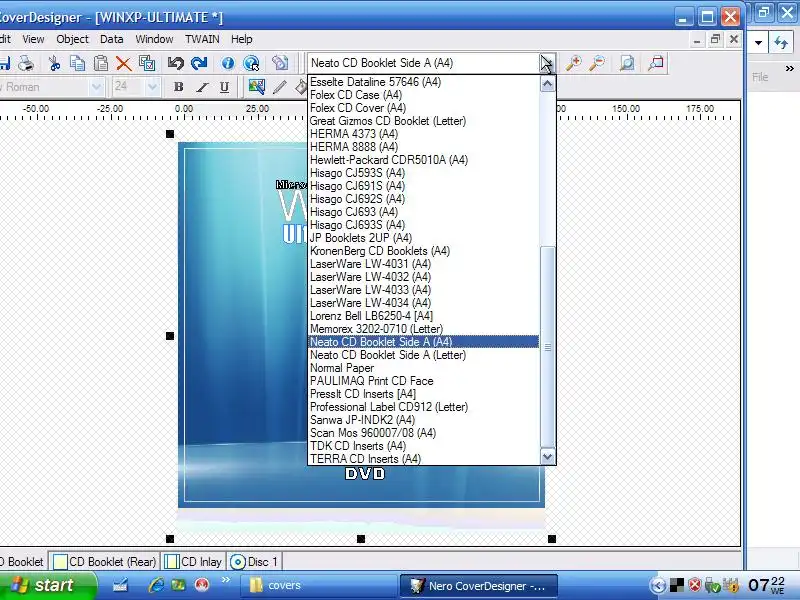
Task: Click the Zoom to Selection rectangle icon
Action: (656, 63)
